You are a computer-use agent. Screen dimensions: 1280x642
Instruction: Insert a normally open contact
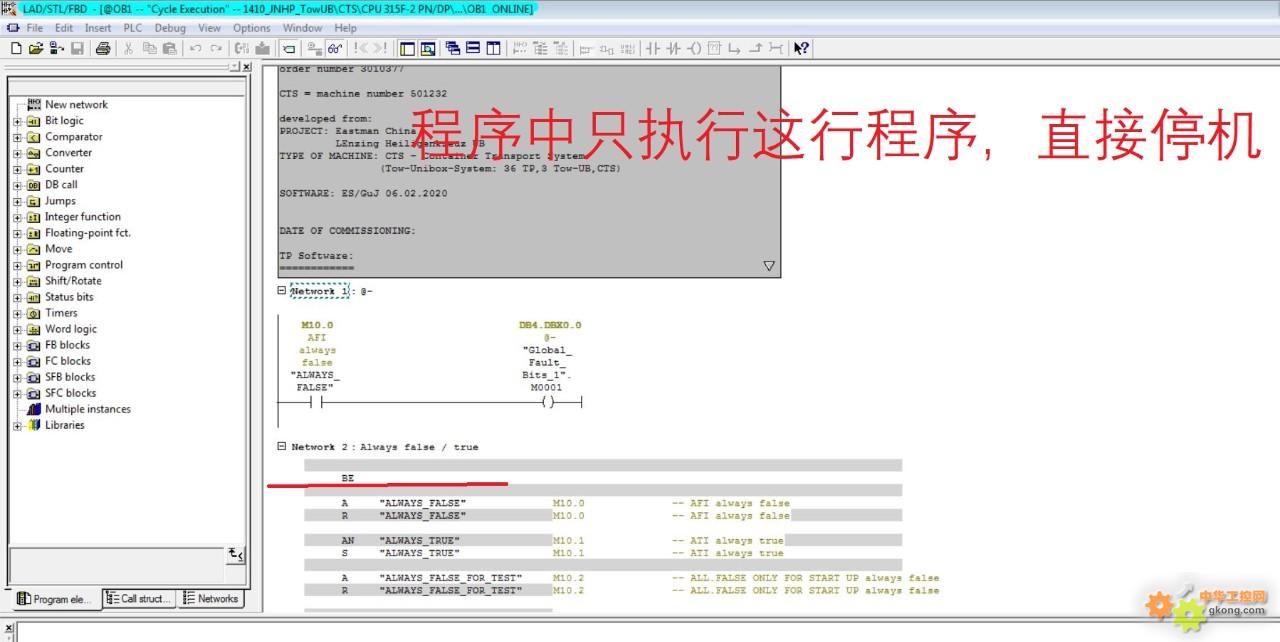[653, 48]
